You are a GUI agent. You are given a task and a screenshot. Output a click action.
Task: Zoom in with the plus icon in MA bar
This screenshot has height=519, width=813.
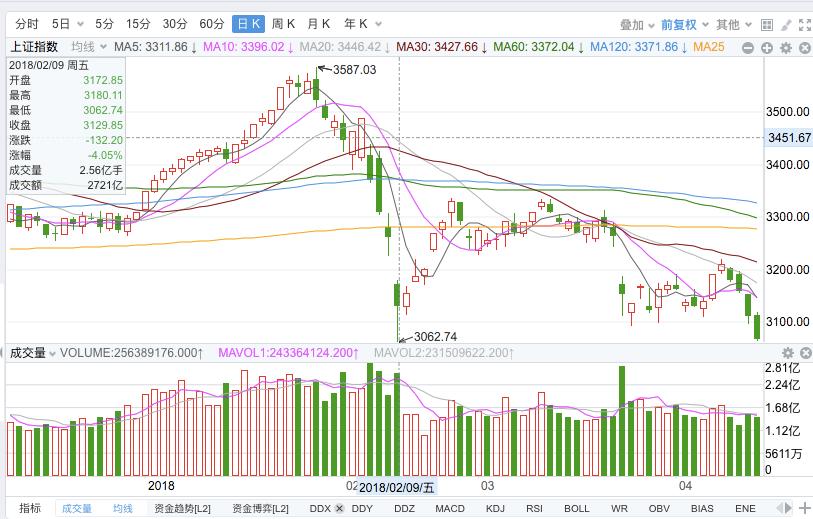(x=767, y=48)
